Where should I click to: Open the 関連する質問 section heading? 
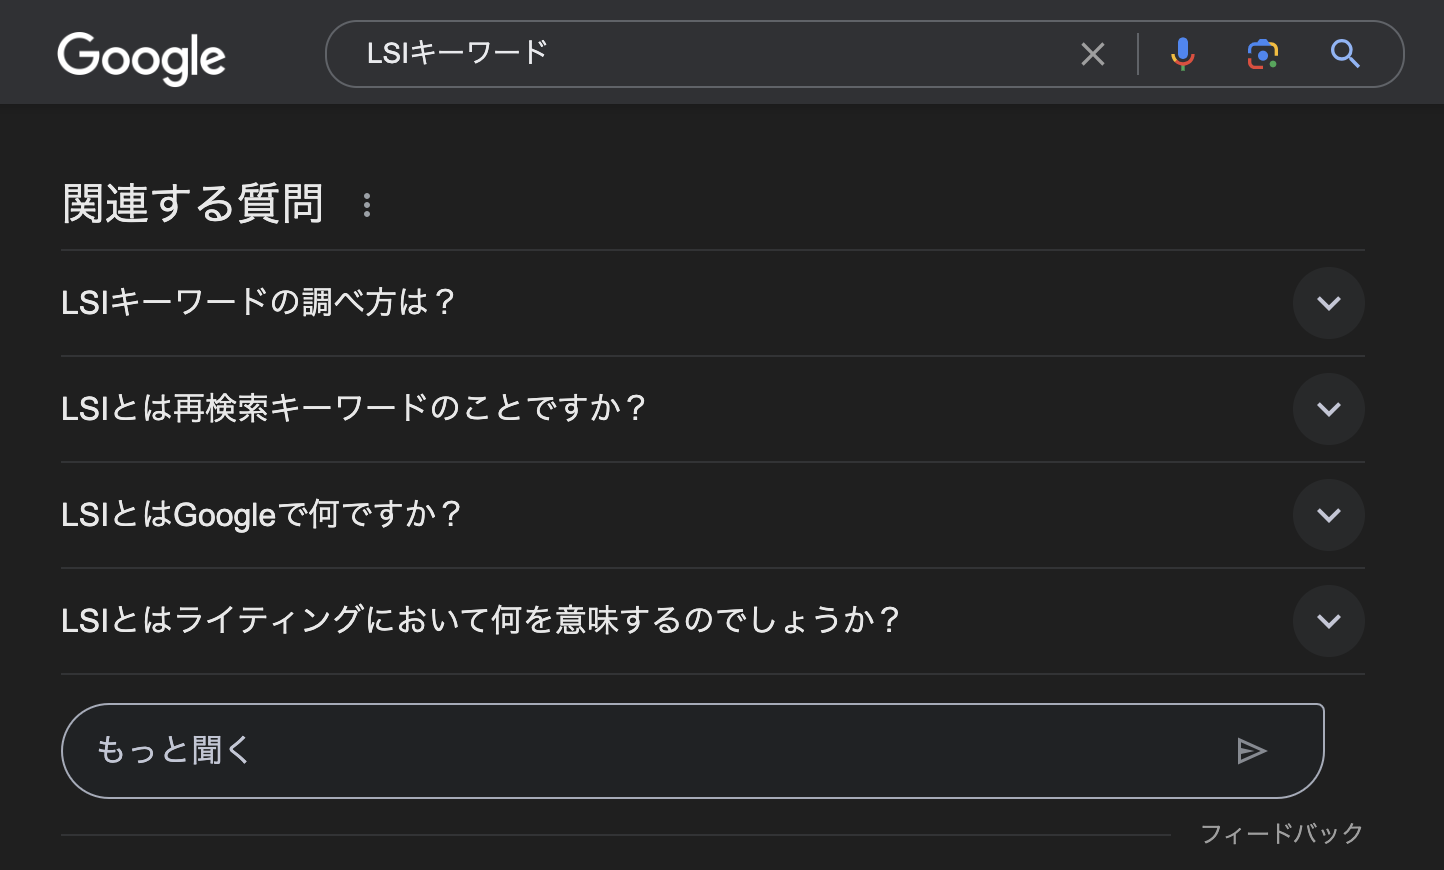tap(192, 203)
